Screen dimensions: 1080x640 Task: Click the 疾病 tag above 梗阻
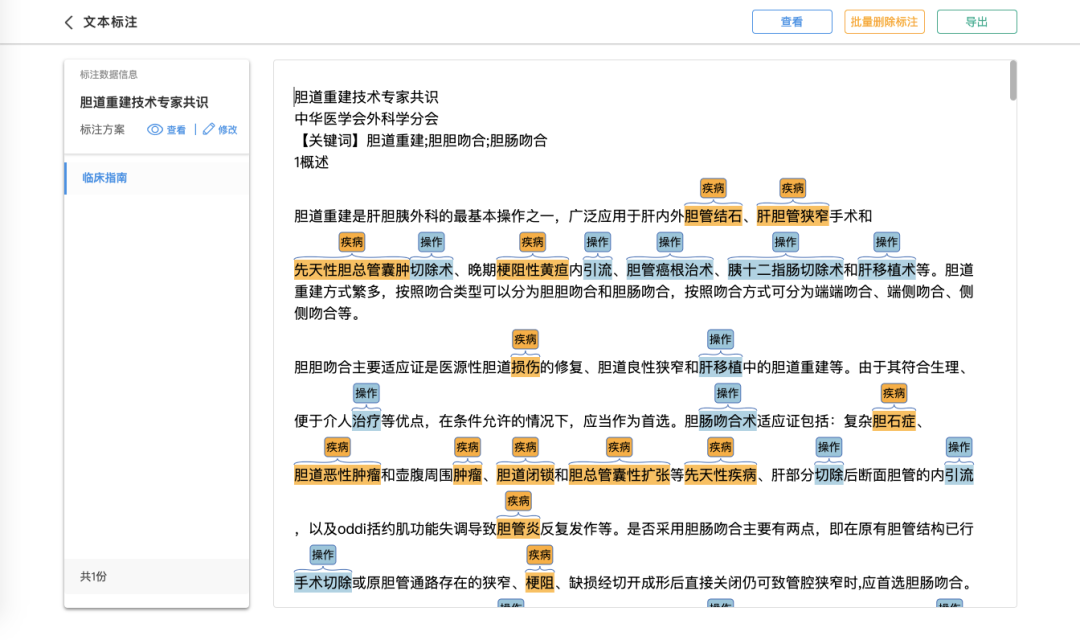point(539,555)
